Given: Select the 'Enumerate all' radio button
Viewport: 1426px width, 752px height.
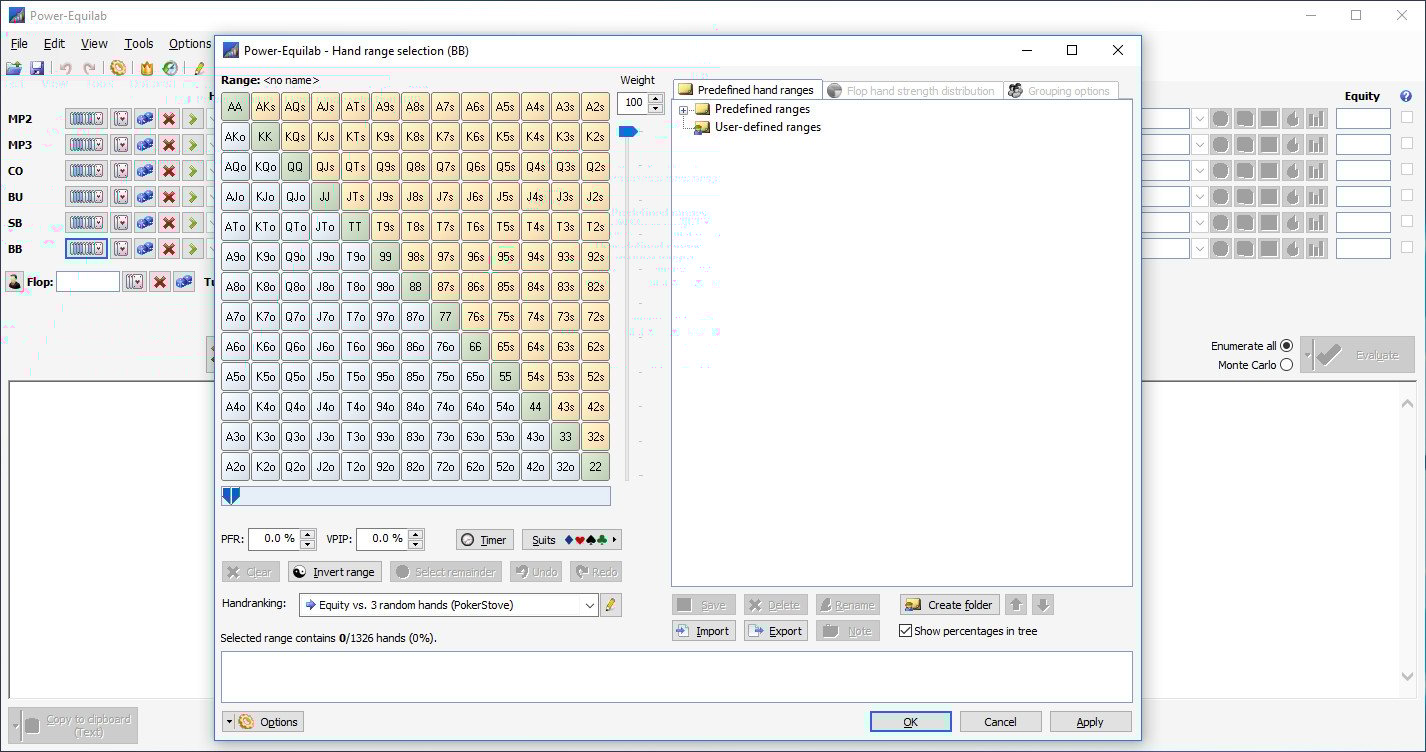Looking at the screenshot, I should [1287, 345].
